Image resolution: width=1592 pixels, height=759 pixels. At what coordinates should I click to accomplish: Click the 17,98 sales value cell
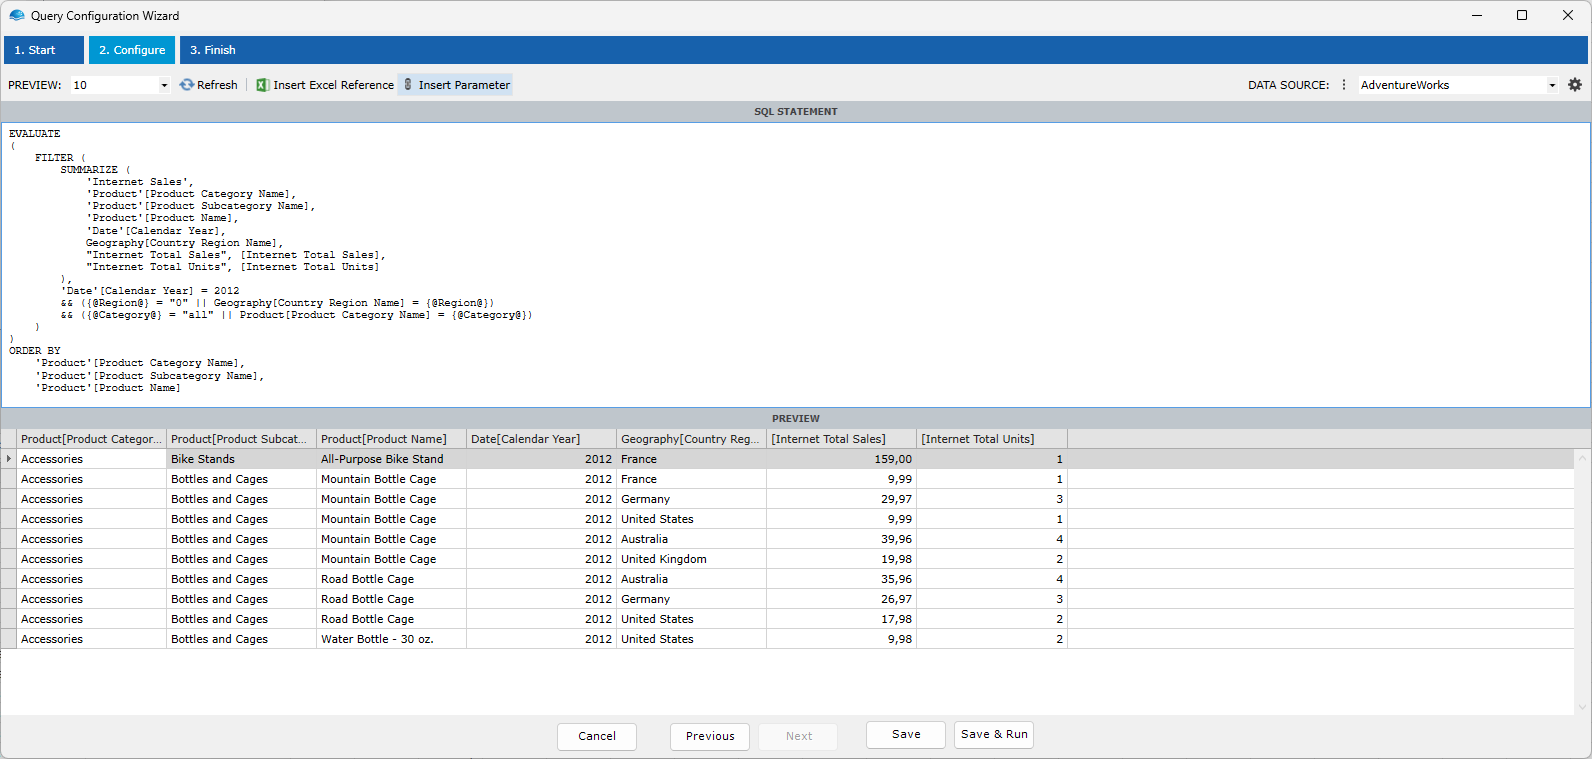[x=842, y=619]
